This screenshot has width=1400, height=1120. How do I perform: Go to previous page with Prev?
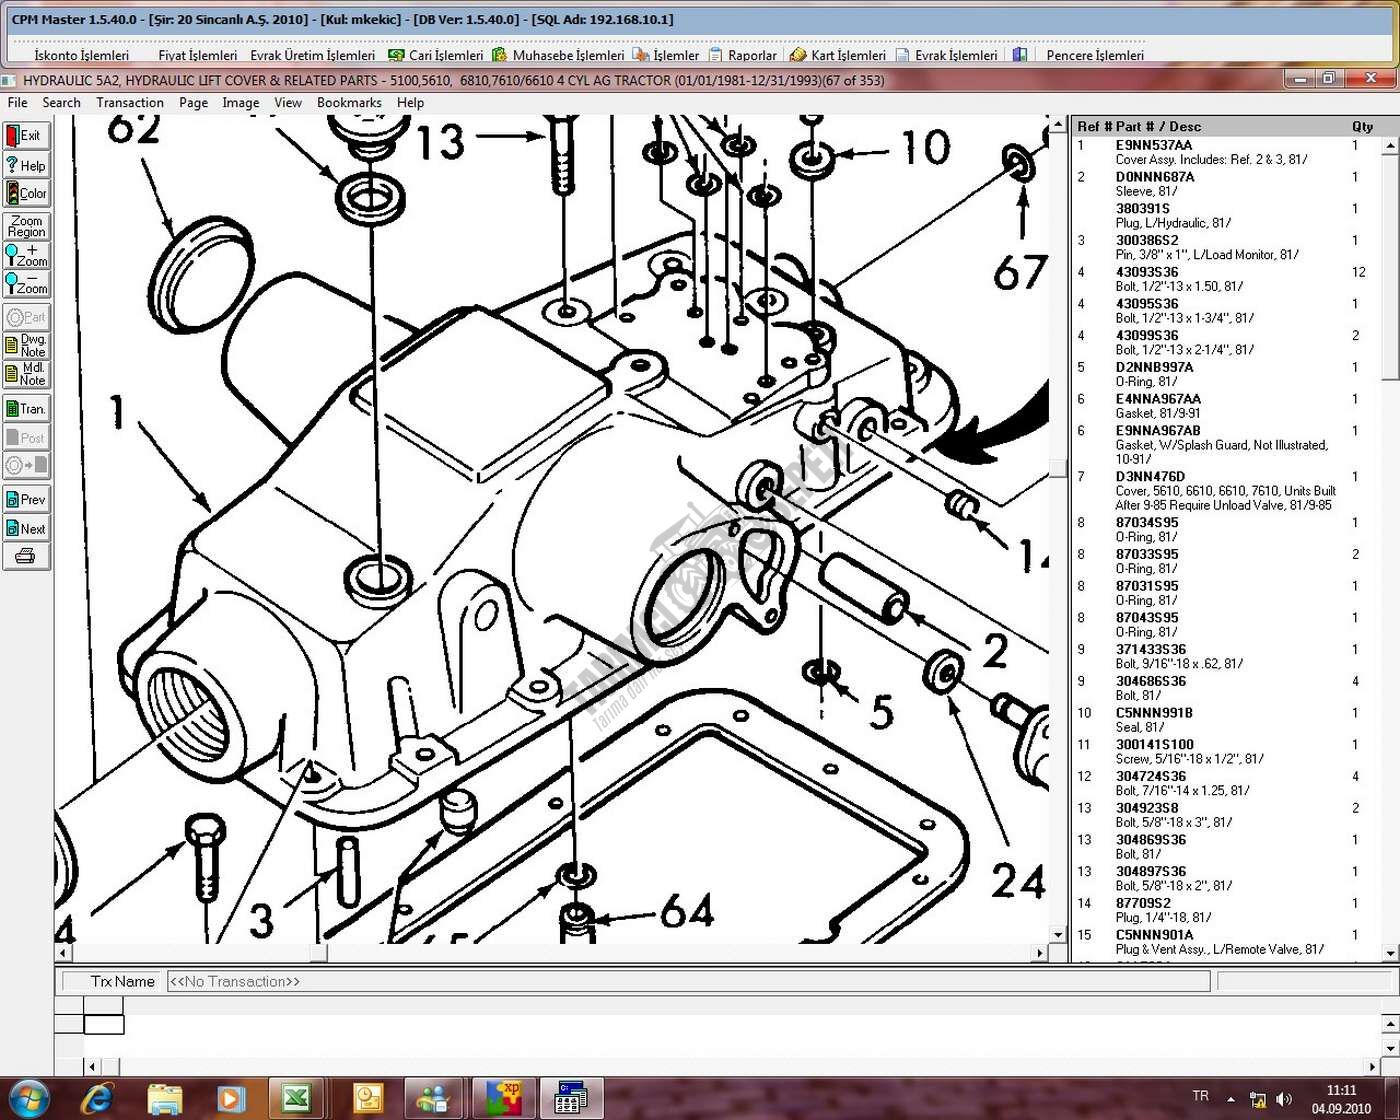pyautogui.click(x=26, y=499)
